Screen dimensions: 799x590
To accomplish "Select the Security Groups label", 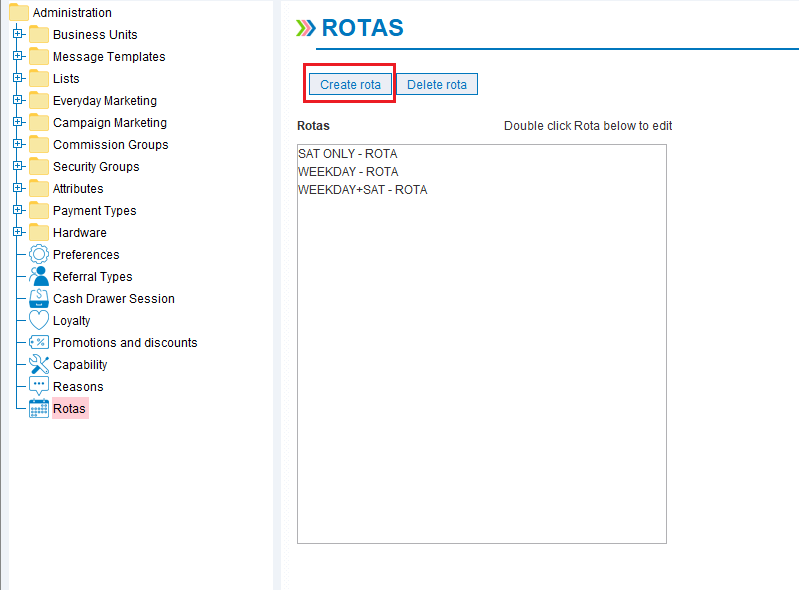I will point(96,167).
